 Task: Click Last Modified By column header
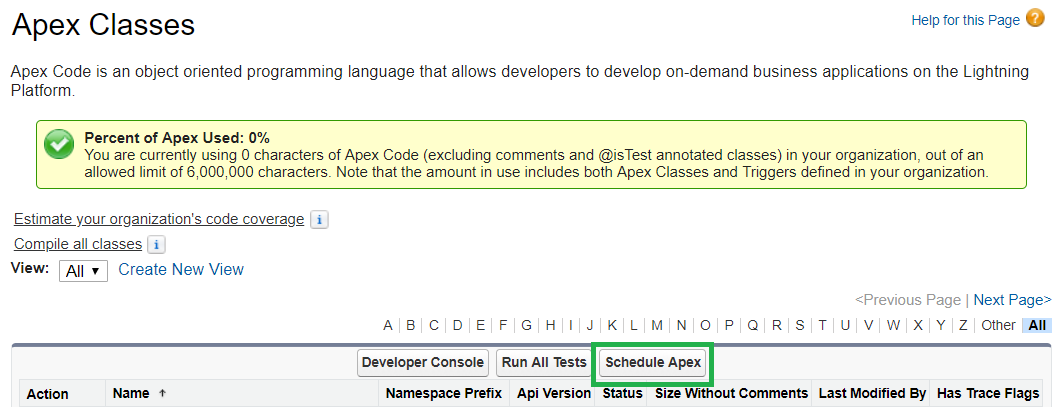pos(872,393)
